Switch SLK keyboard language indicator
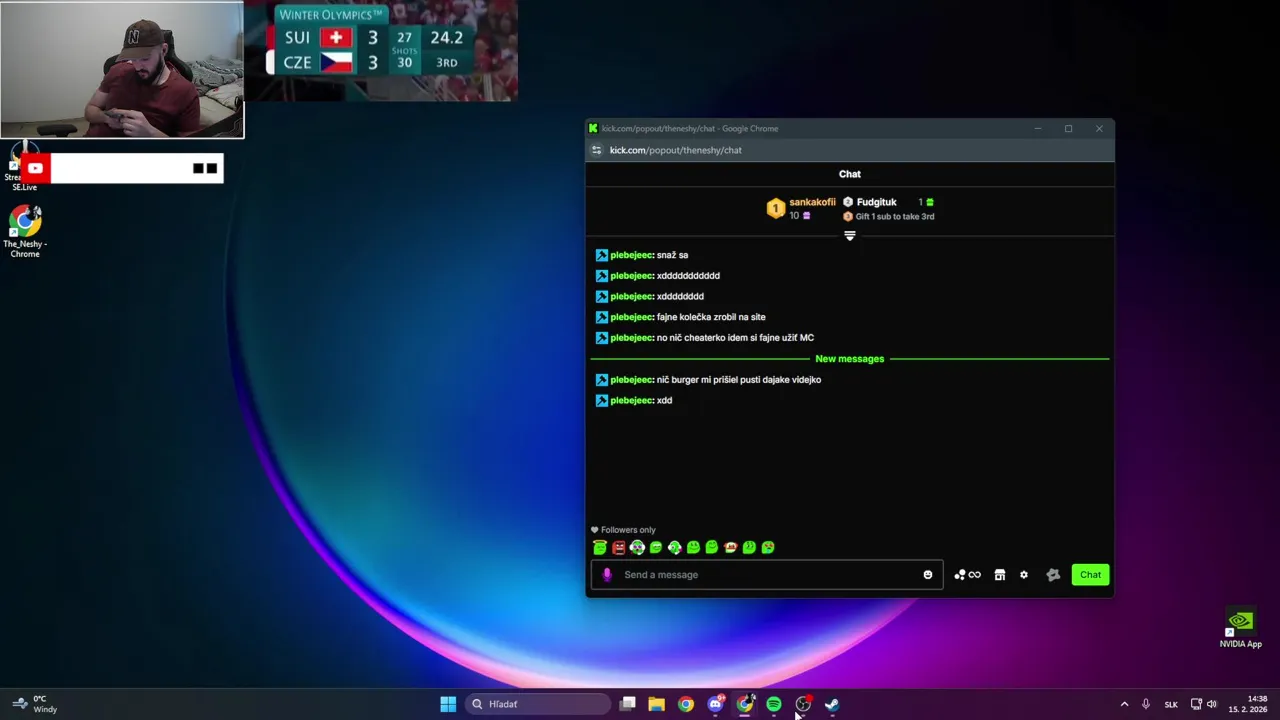Screen dimensions: 1280x720 [x=1171, y=704]
